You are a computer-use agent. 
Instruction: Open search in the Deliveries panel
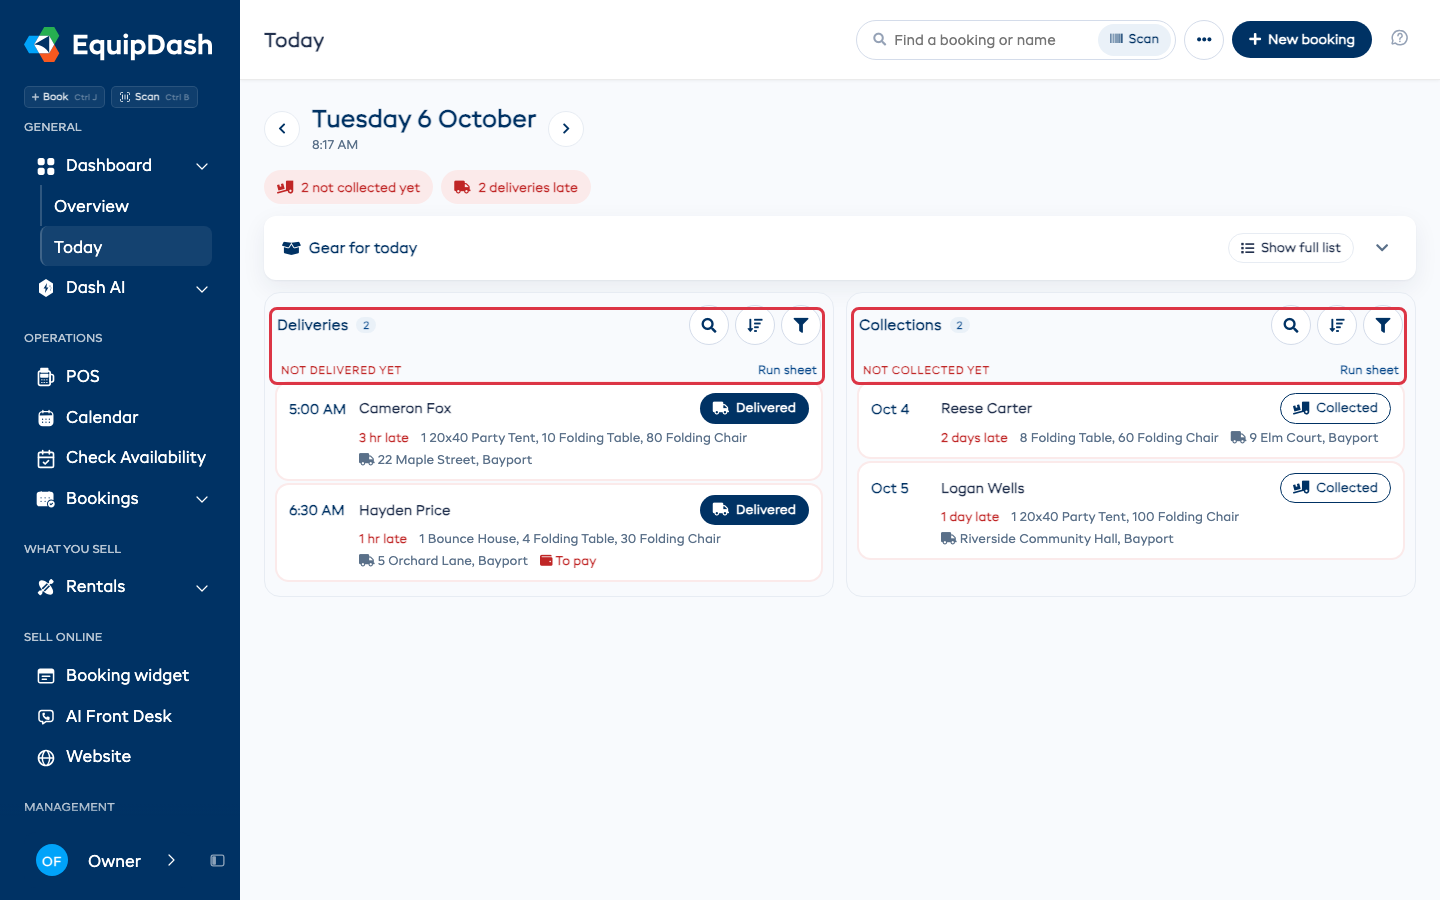pos(709,325)
